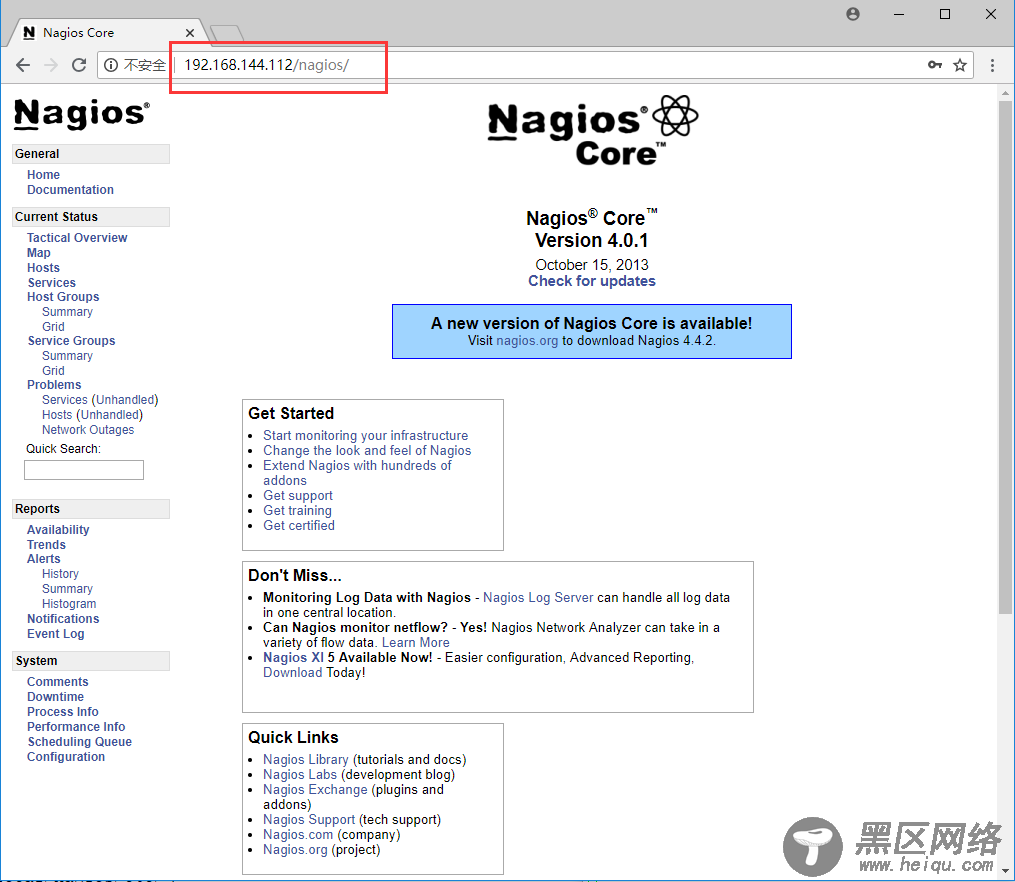Follow the nagios.org link in update banner
The height and width of the screenshot is (882, 1015).
click(x=527, y=341)
